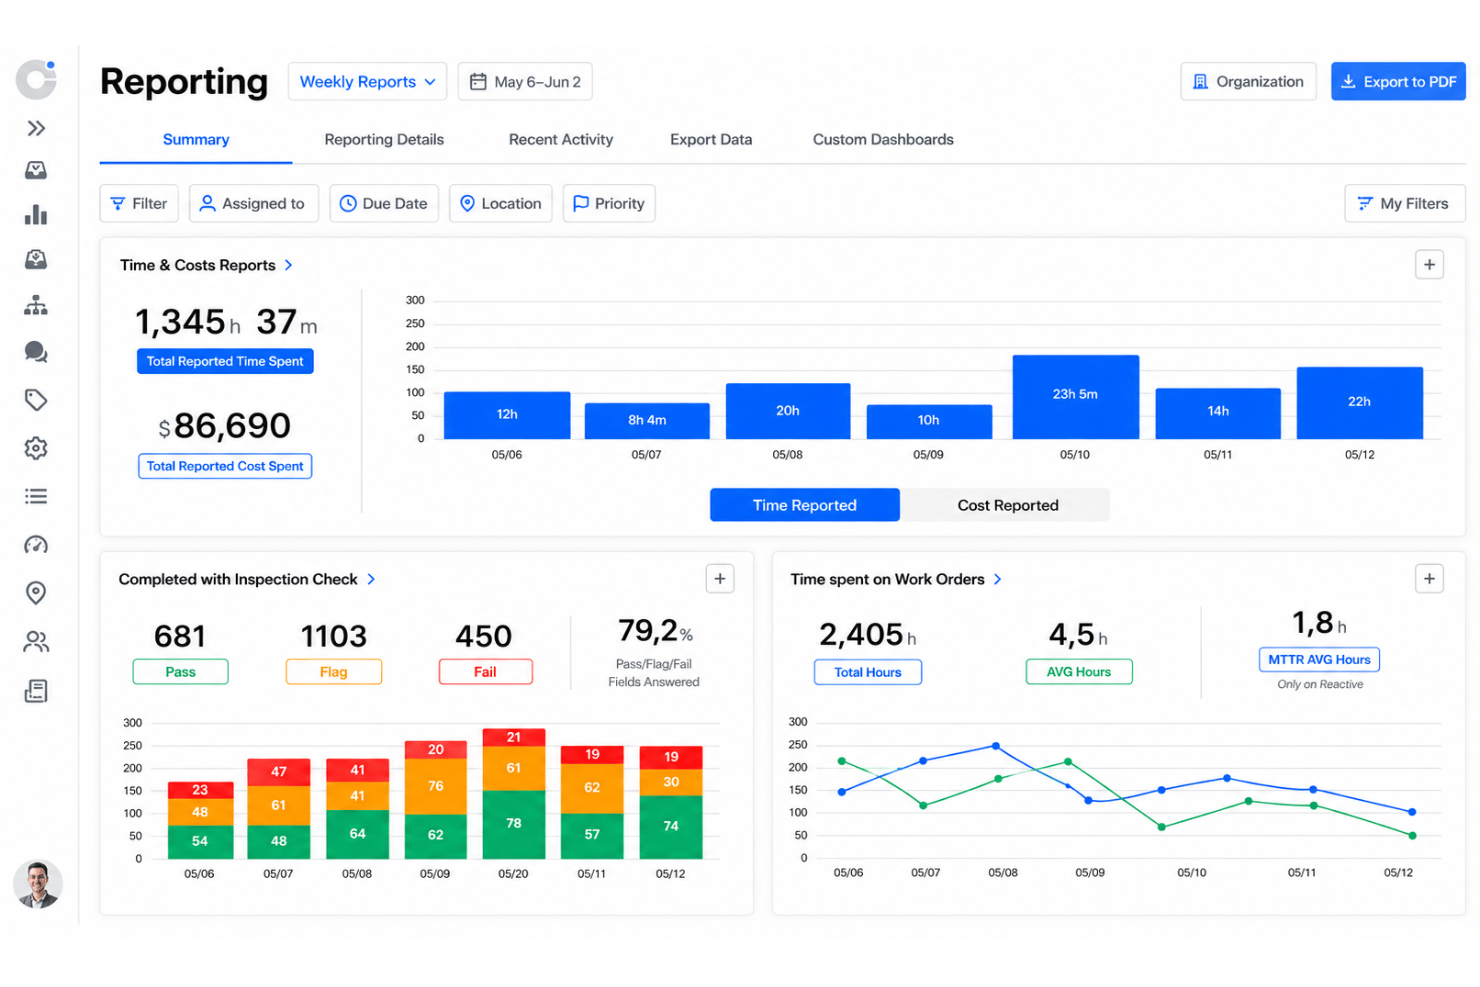The width and height of the screenshot is (1480, 987).
Task: Click the Filter button
Action: [139, 203]
